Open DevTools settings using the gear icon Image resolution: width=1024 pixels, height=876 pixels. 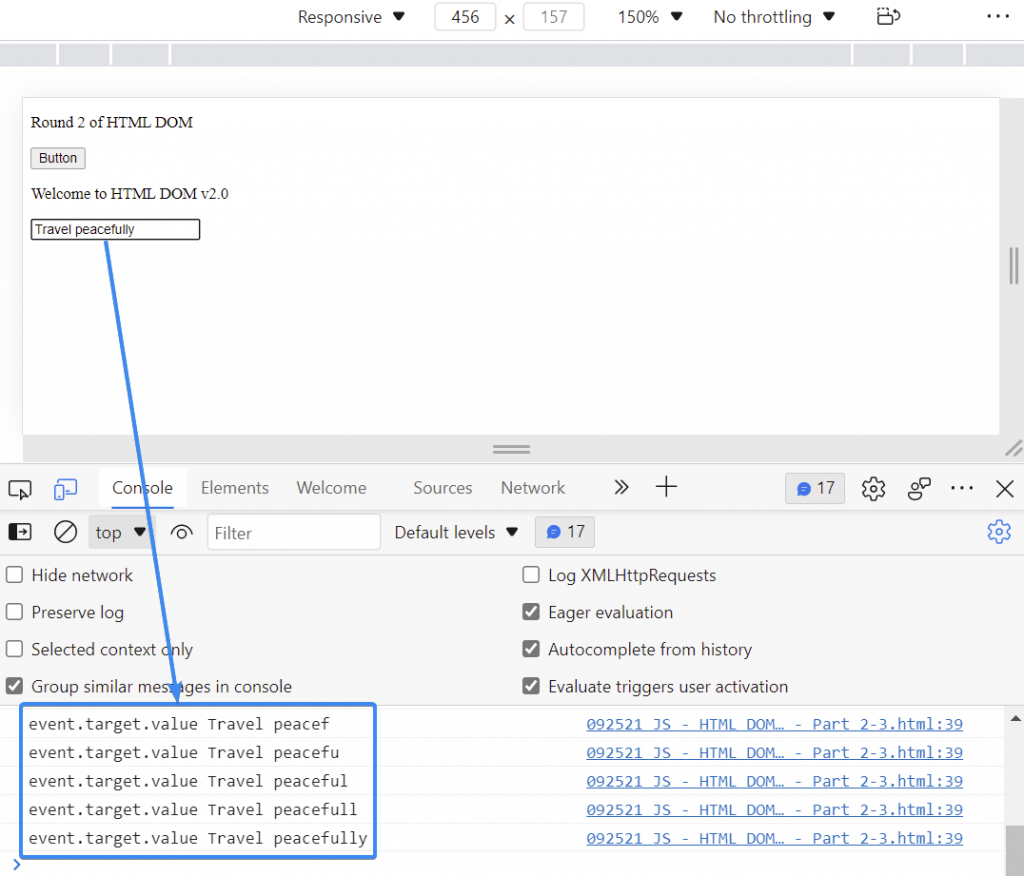(x=872, y=489)
